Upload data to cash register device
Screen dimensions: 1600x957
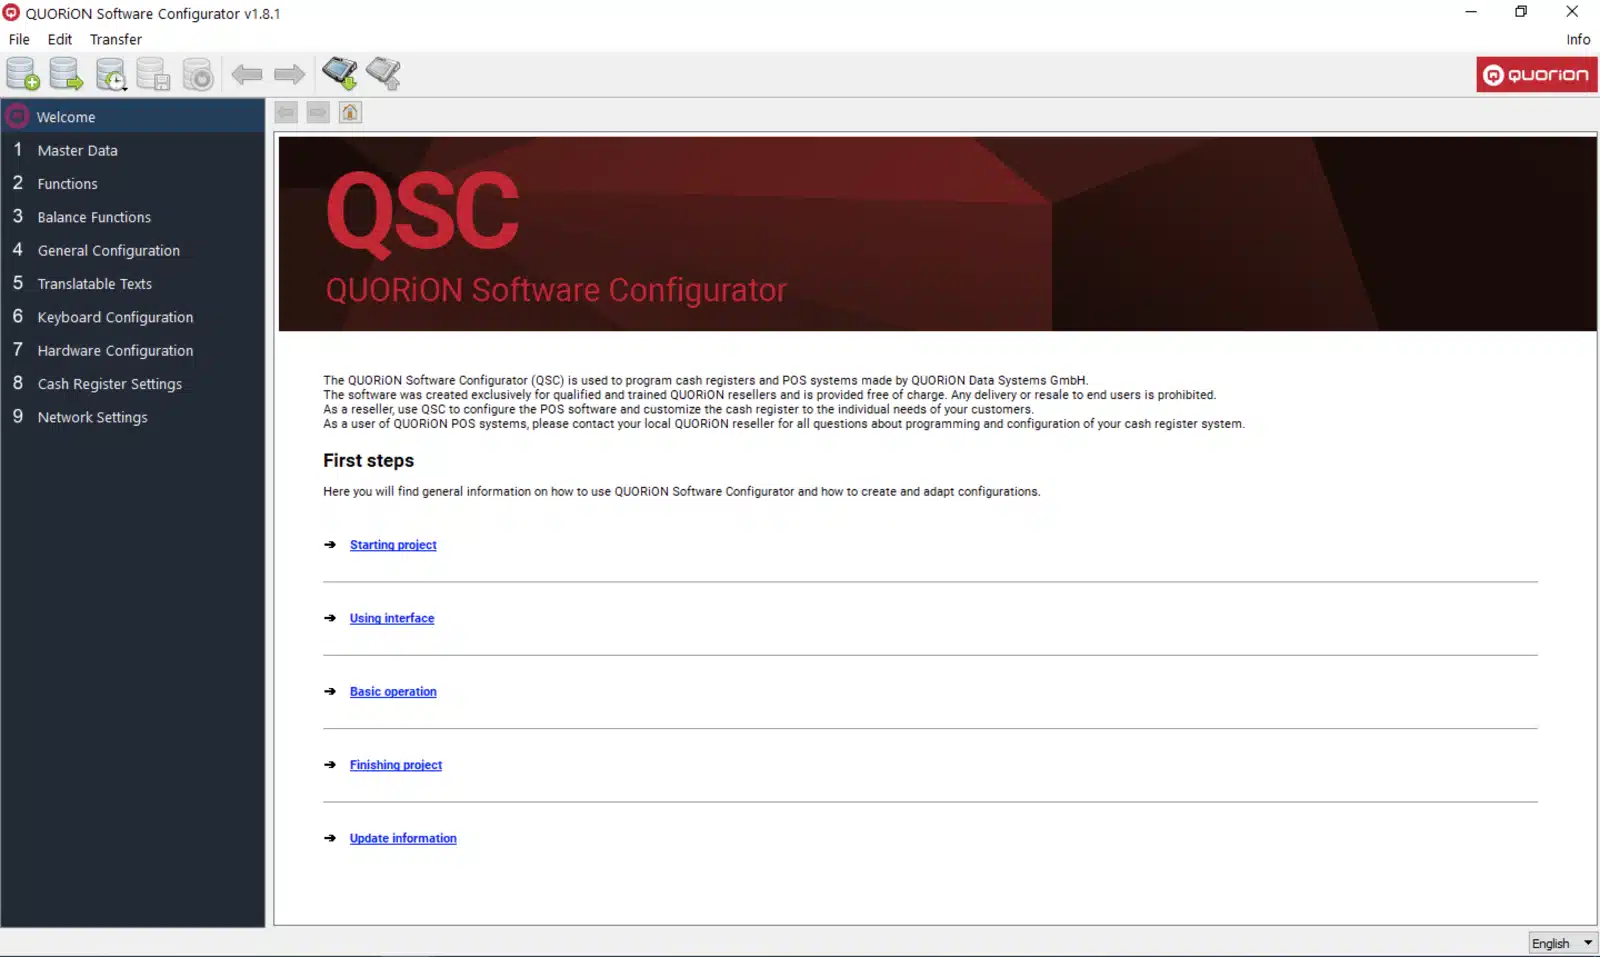[x=384, y=73]
